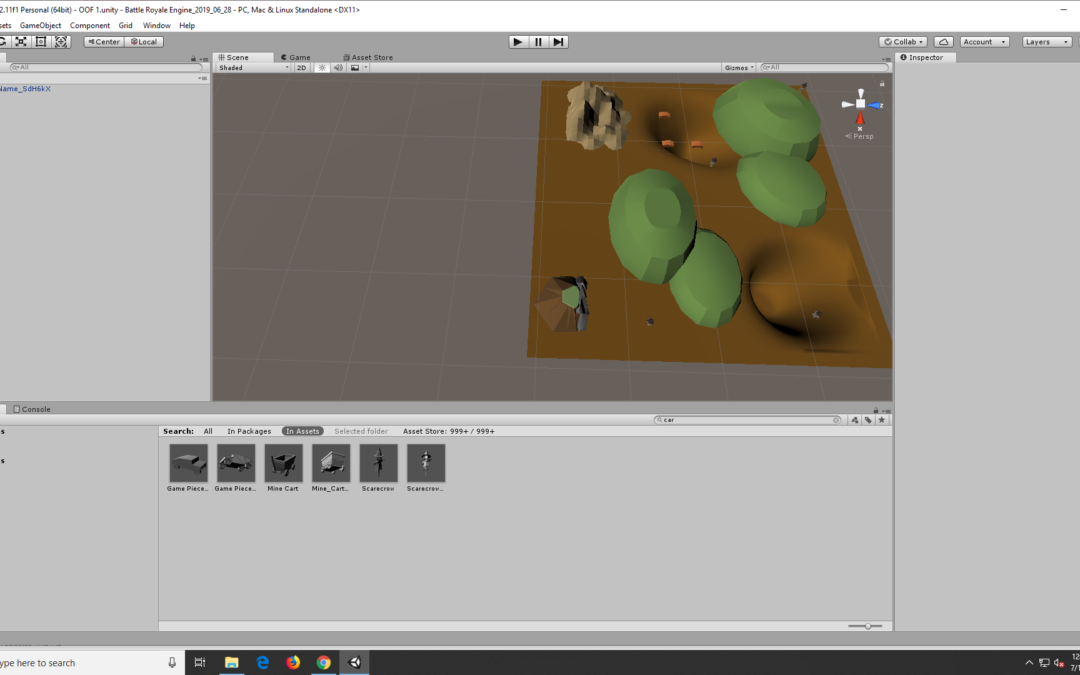Open Scene view panel options menu
Screen dimensions: 1080x675
click(x=885, y=59)
